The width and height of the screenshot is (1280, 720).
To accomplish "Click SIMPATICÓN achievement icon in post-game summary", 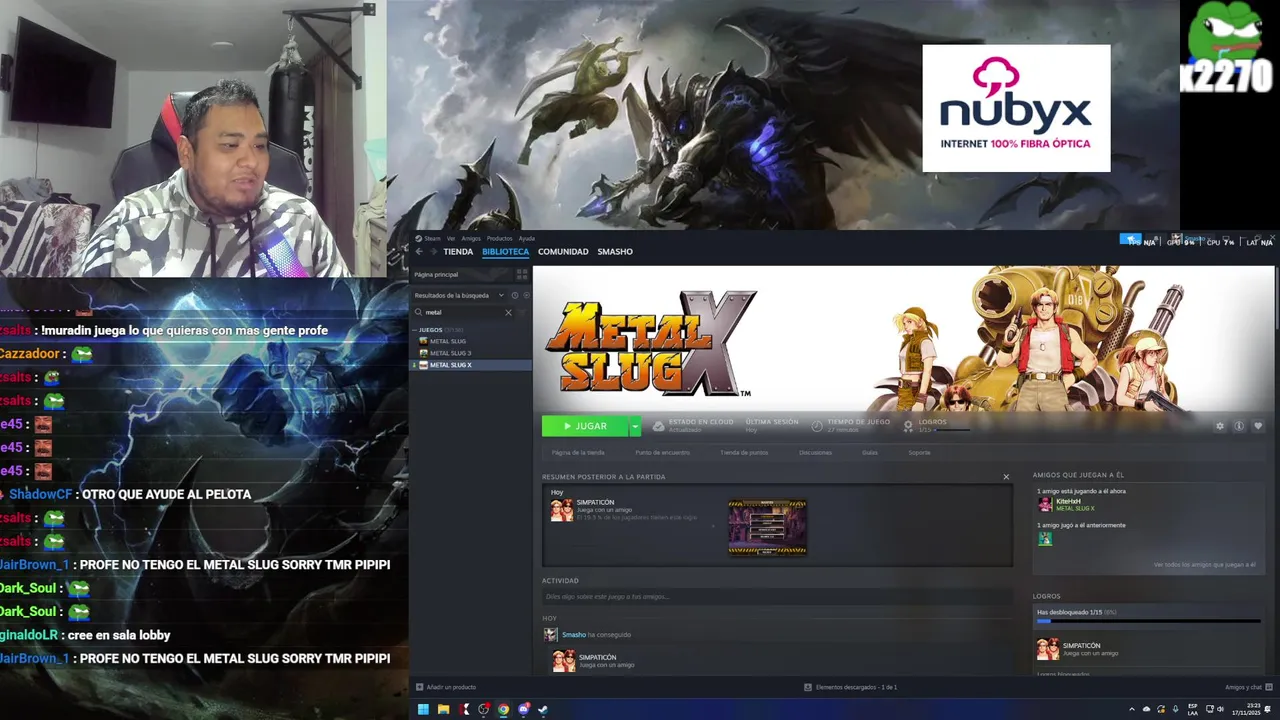I will tap(561, 510).
